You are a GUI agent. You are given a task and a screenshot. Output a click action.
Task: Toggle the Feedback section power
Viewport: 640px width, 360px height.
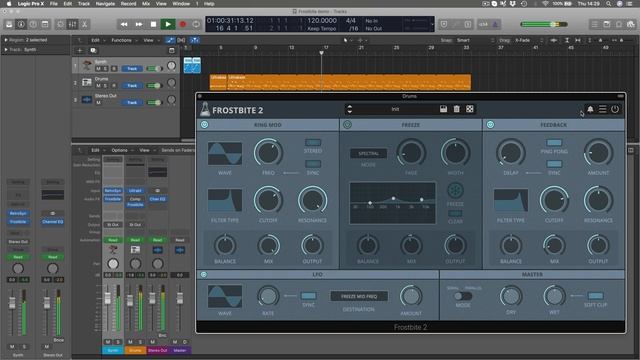[x=490, y=124]
